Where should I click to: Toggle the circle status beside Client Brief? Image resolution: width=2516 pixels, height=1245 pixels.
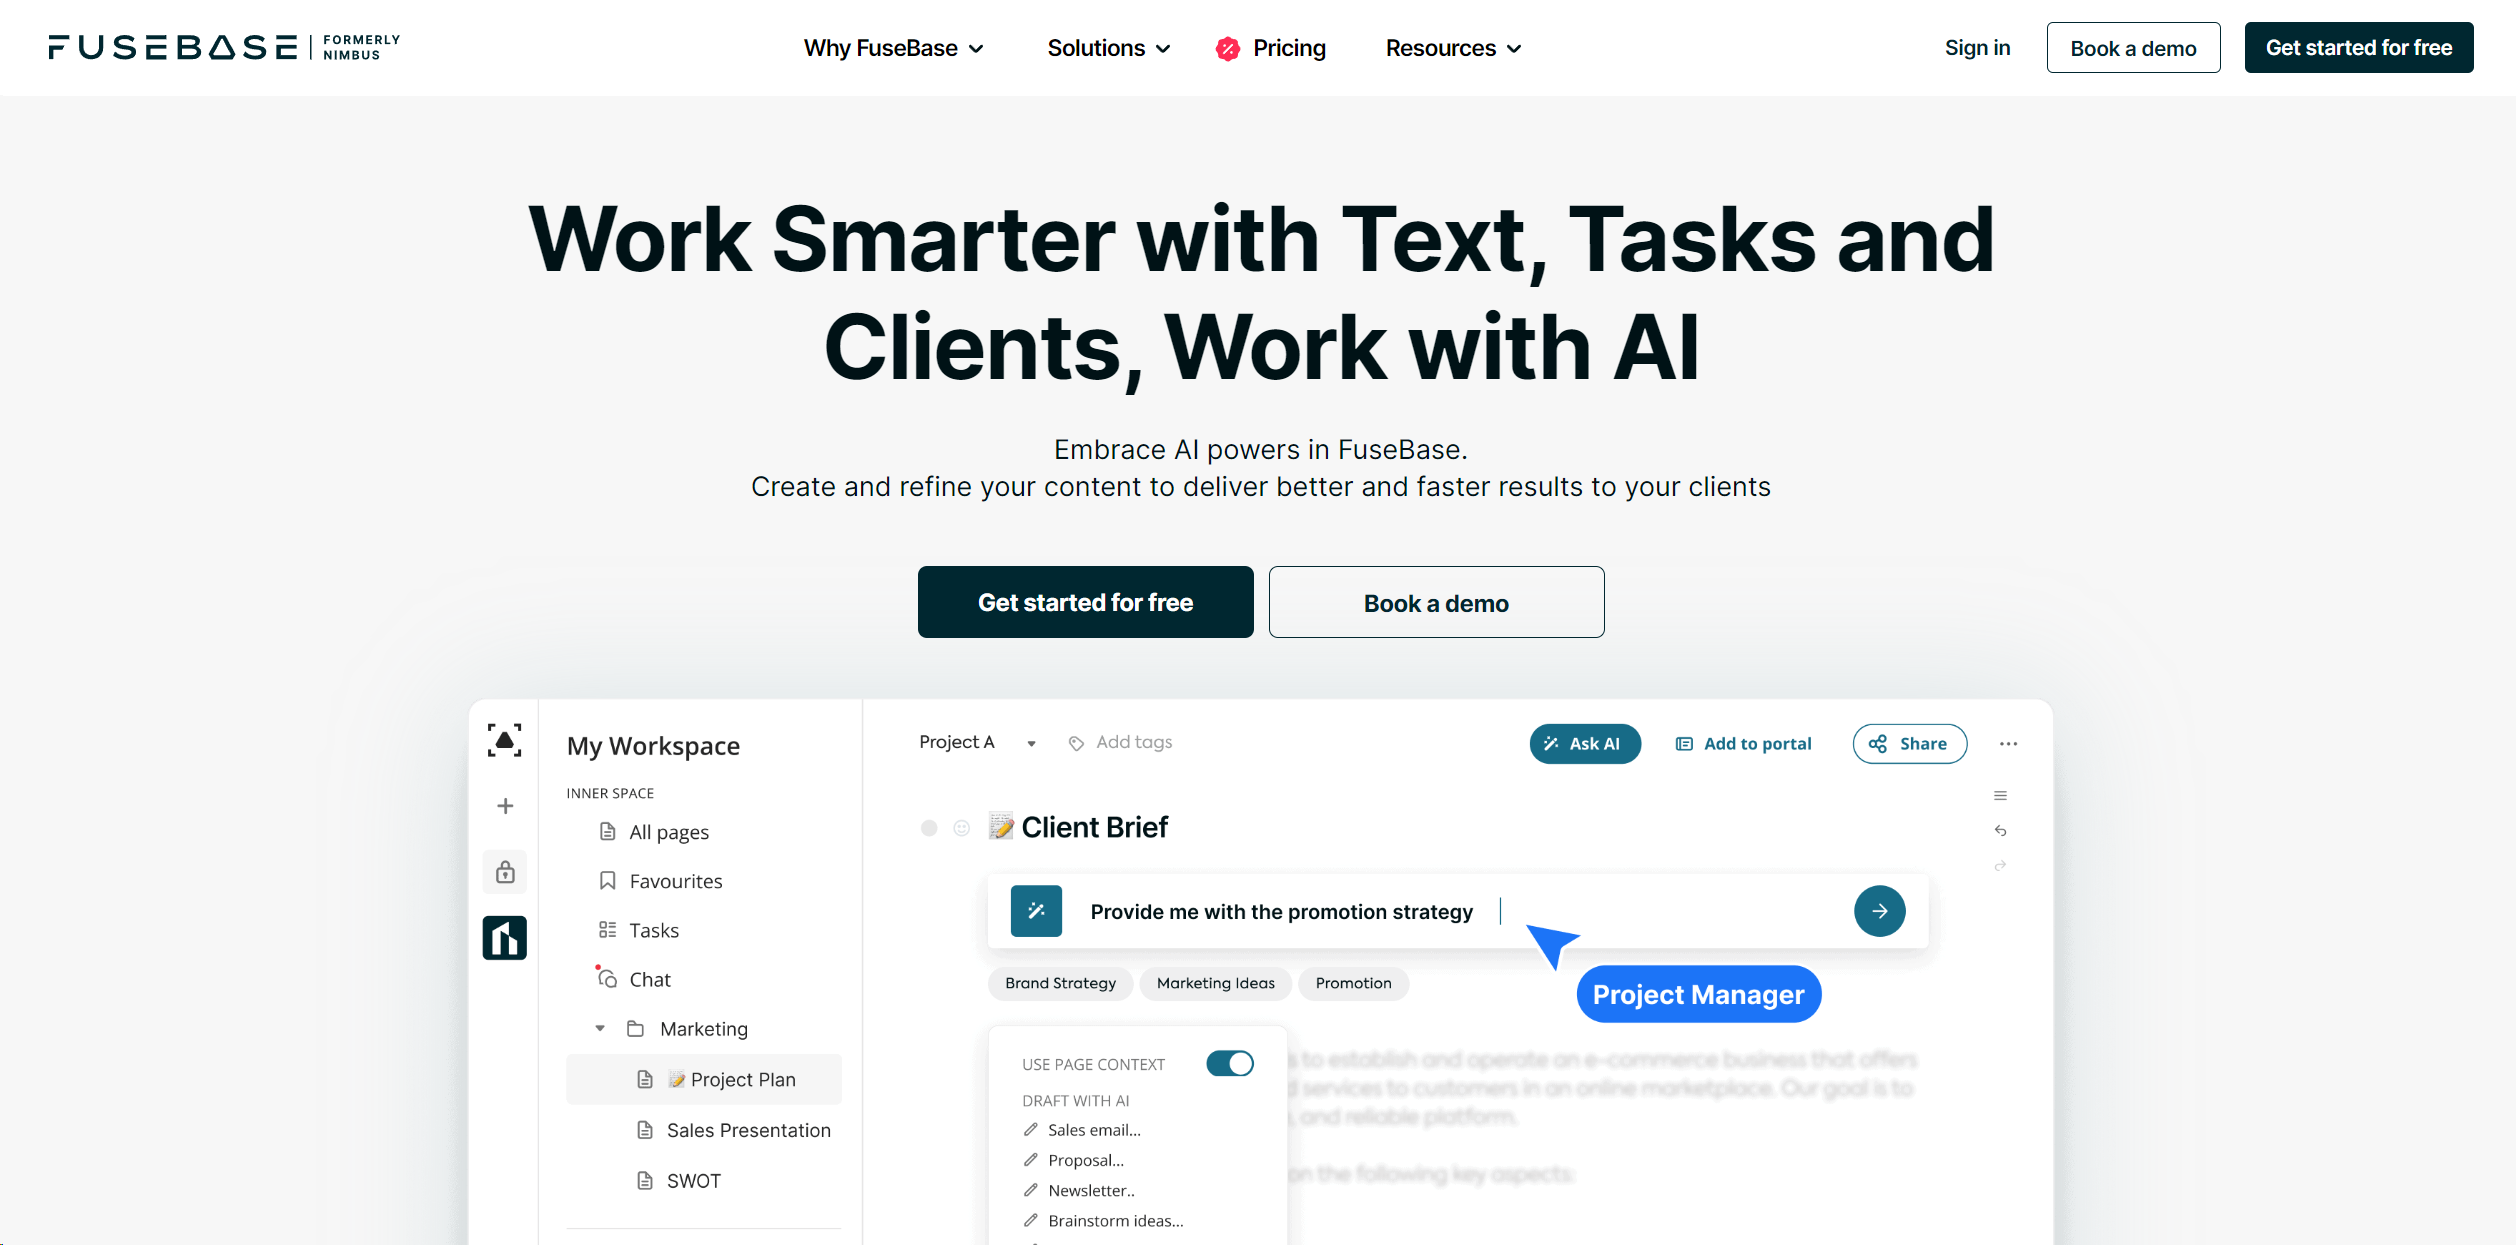[929, 828]
